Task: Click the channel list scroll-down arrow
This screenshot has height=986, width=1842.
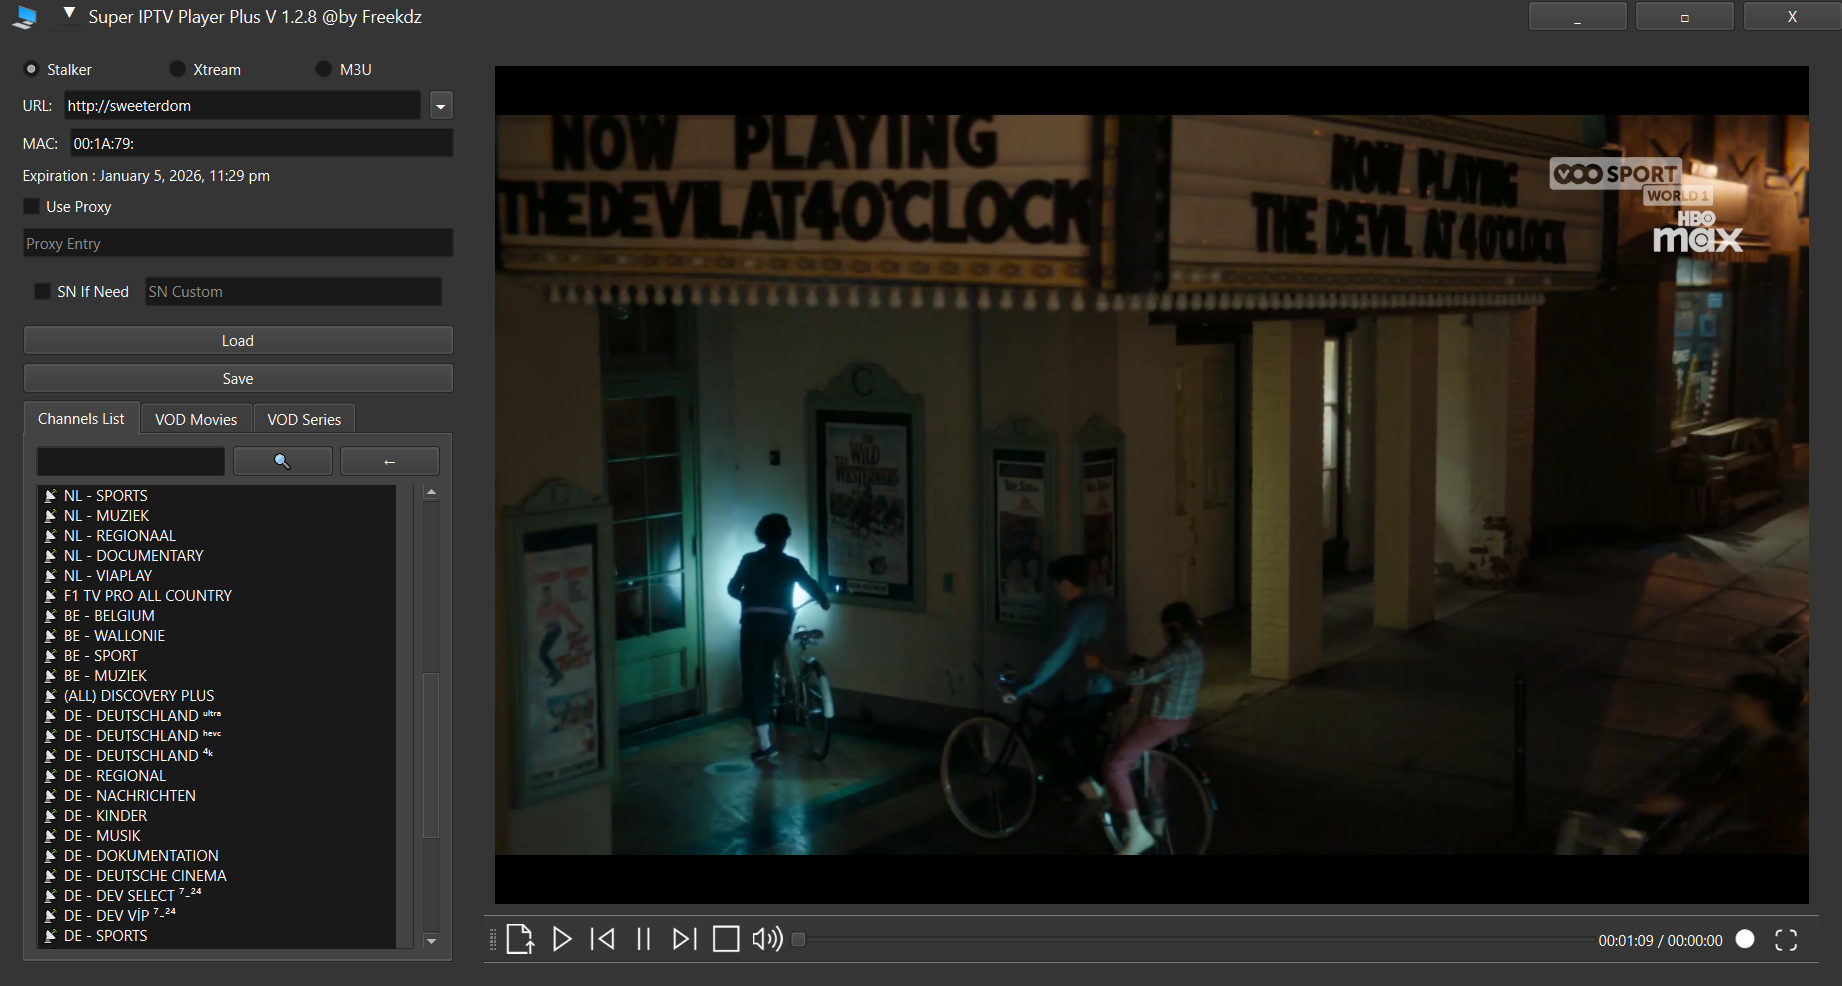Action: pos(431,940)
